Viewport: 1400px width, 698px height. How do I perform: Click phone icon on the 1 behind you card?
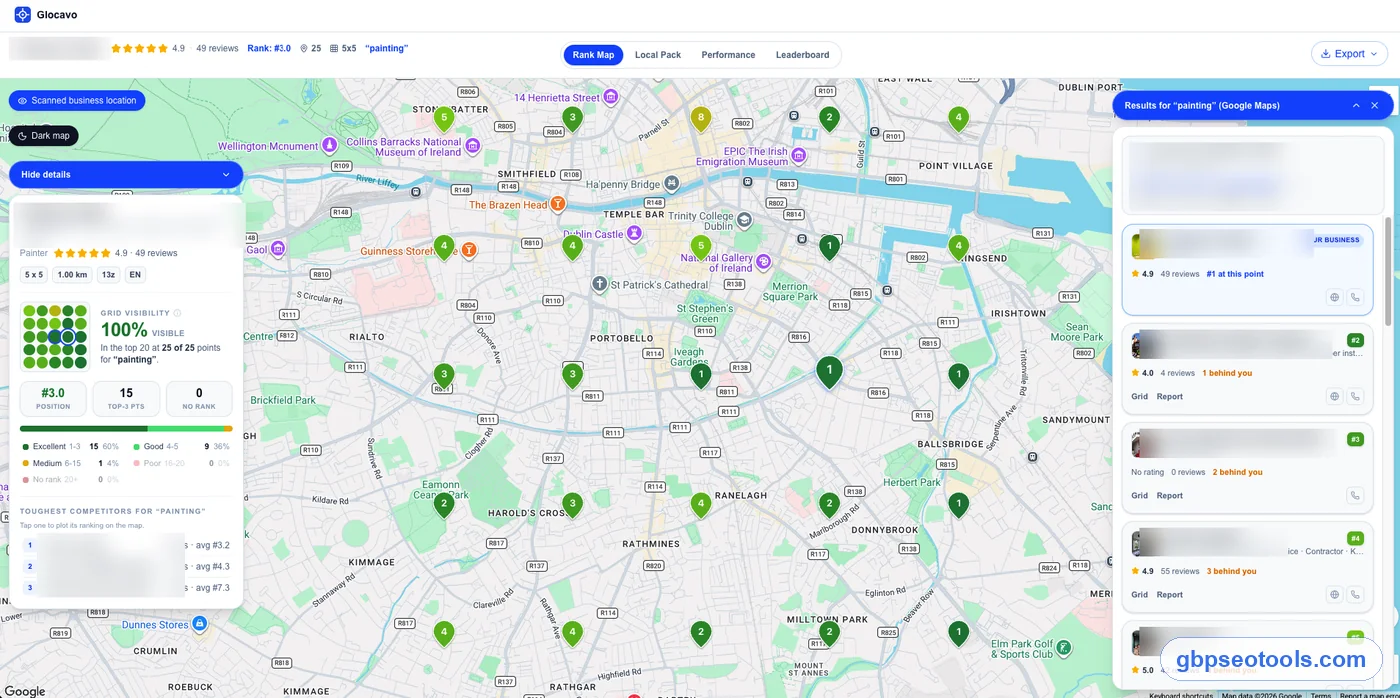click(1355, 396)
